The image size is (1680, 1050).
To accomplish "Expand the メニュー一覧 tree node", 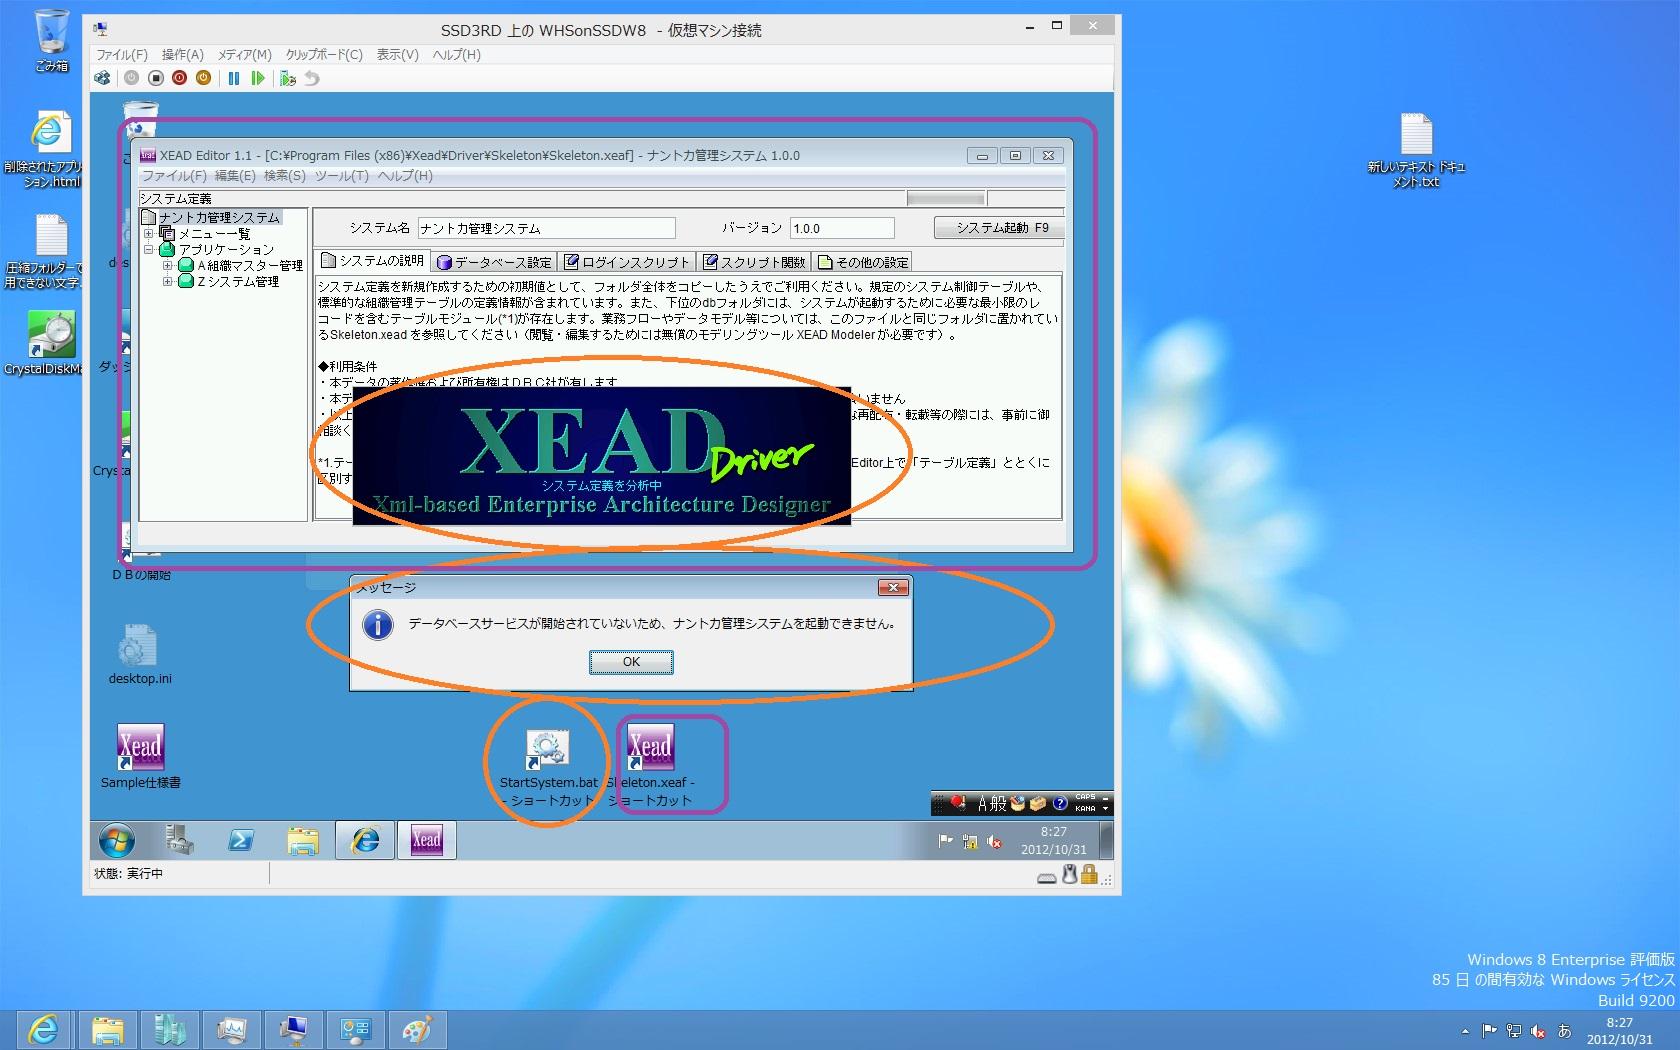I will [149, 234].
